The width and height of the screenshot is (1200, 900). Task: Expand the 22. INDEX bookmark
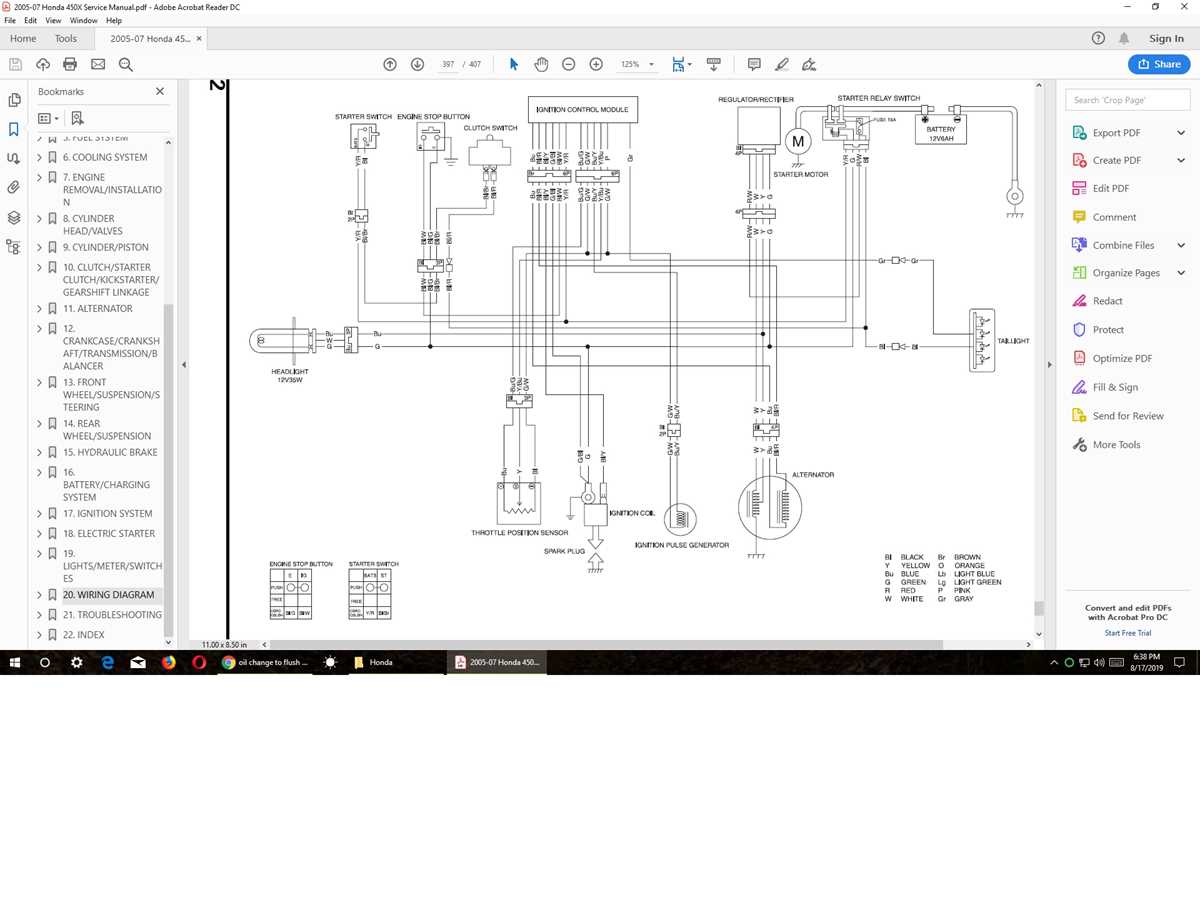click(40, 634)
